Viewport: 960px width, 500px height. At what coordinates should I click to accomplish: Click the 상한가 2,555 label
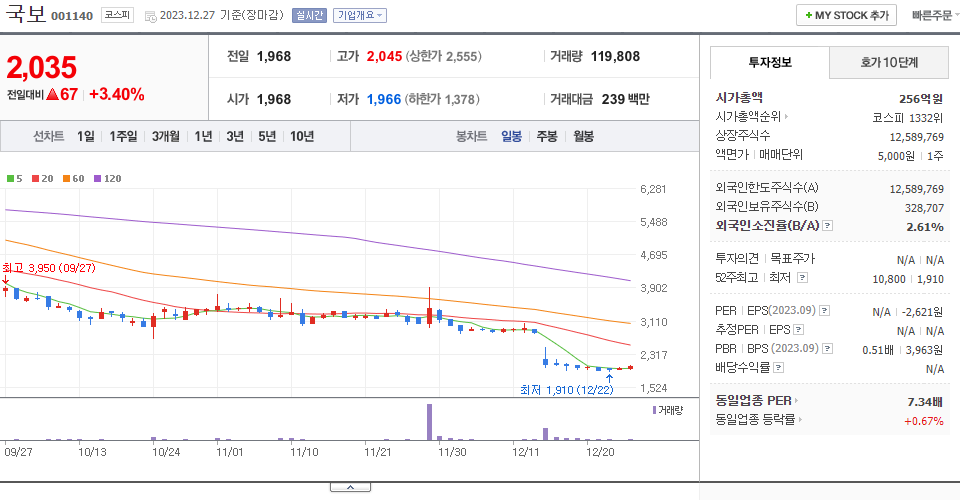[445, 56]
